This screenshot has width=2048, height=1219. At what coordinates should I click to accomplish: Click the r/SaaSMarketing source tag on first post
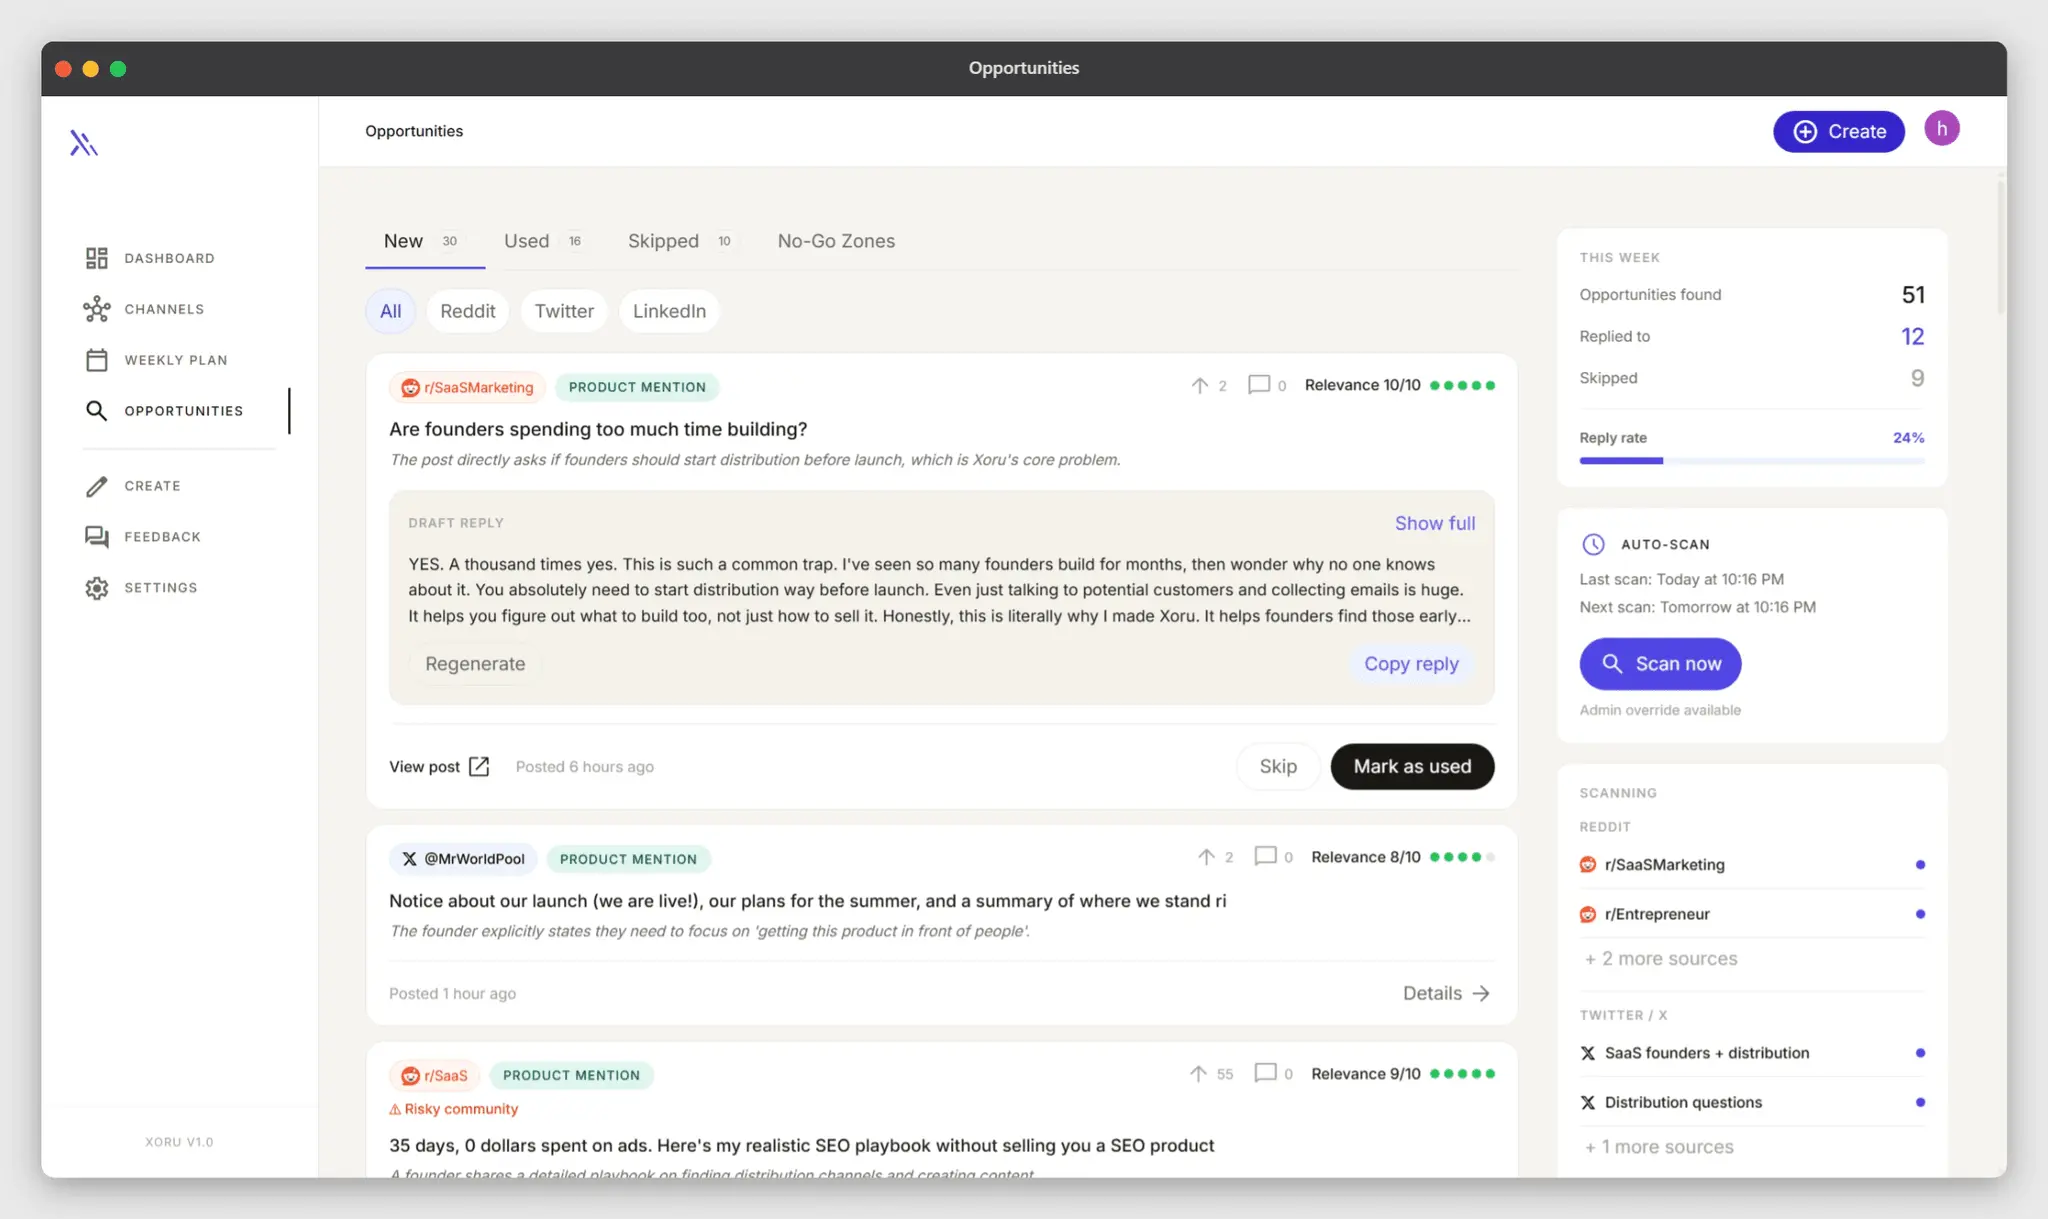pos(467,387)
